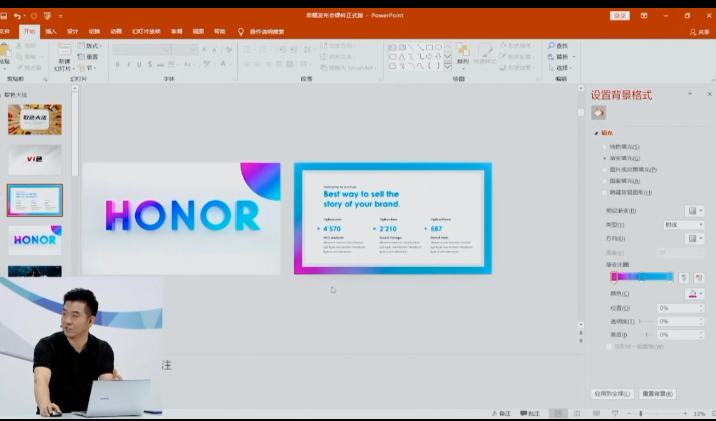This screenshot has width=716, height=421.
Task: Open gradient stop color (颜色) dropdown
Action: point(695,294)
